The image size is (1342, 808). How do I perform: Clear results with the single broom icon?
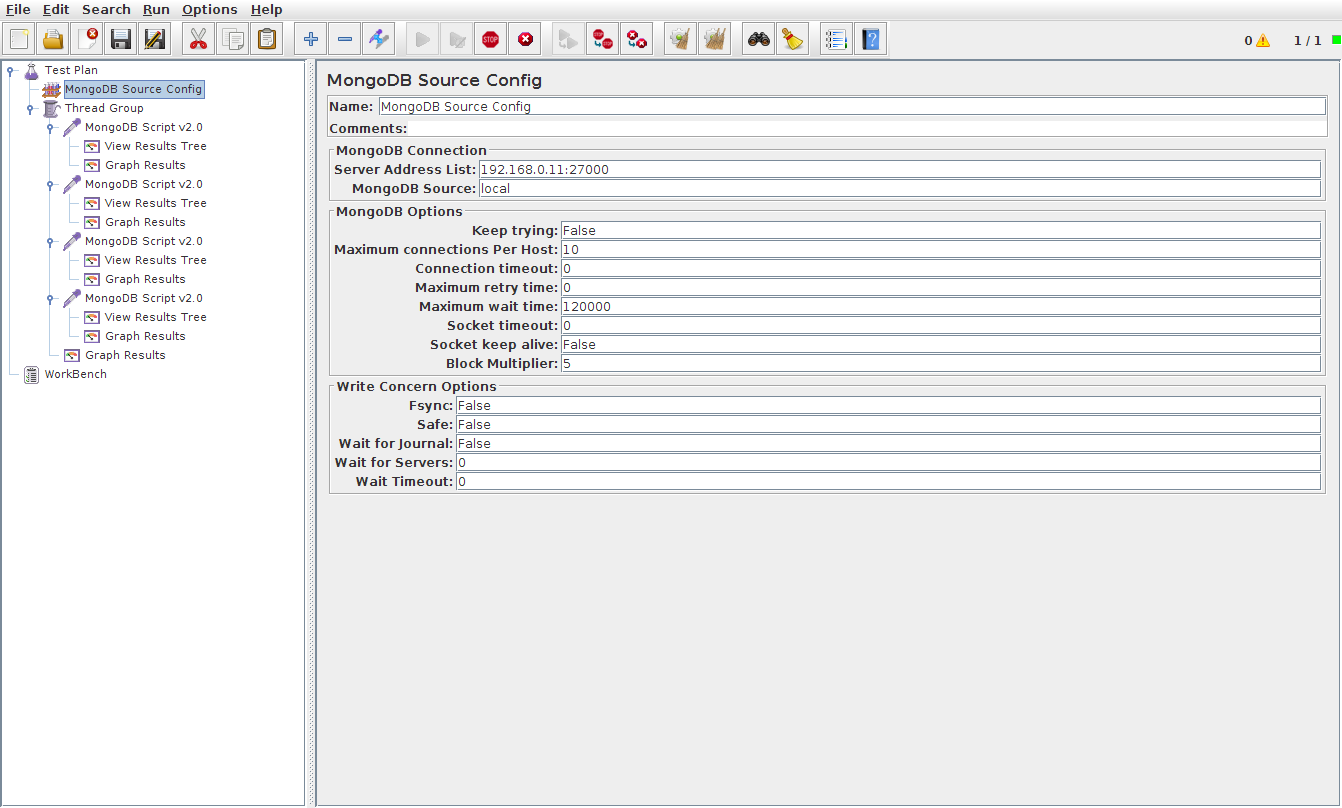(681, 40)
